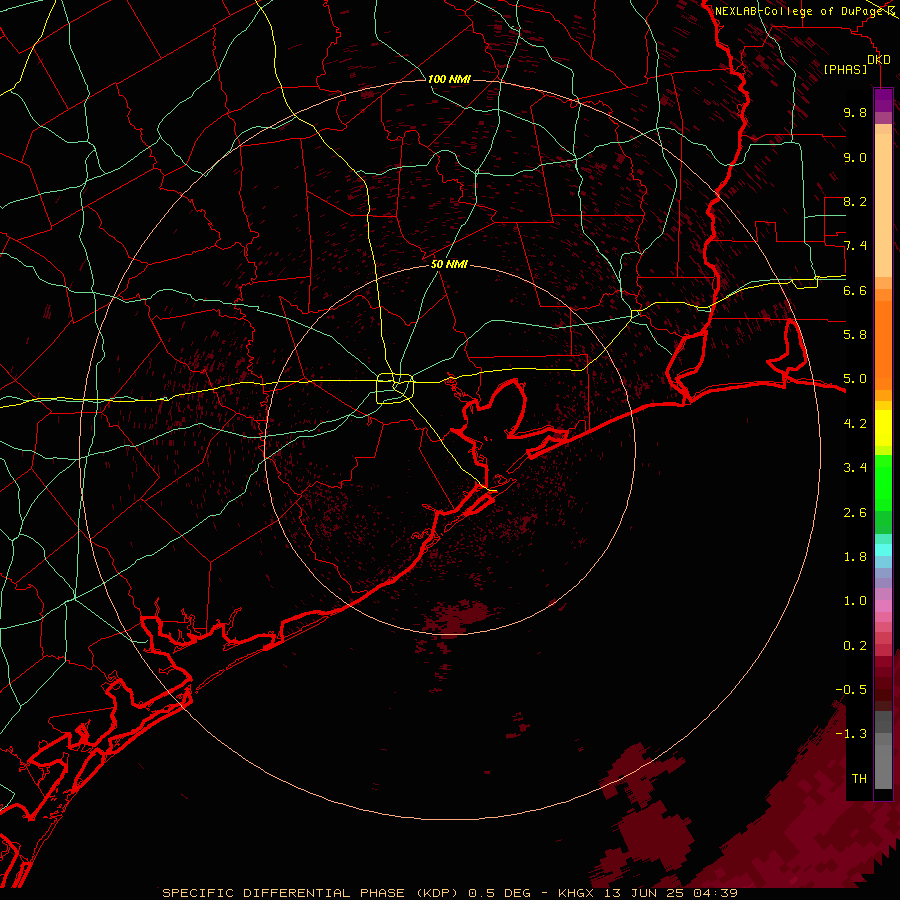This screenshot has width=900, height=900.
Task: Click the "SPECIFIC DIFFERENTIAL PHASE (KDP)" caption text
Action: click(x=309, y=893)
